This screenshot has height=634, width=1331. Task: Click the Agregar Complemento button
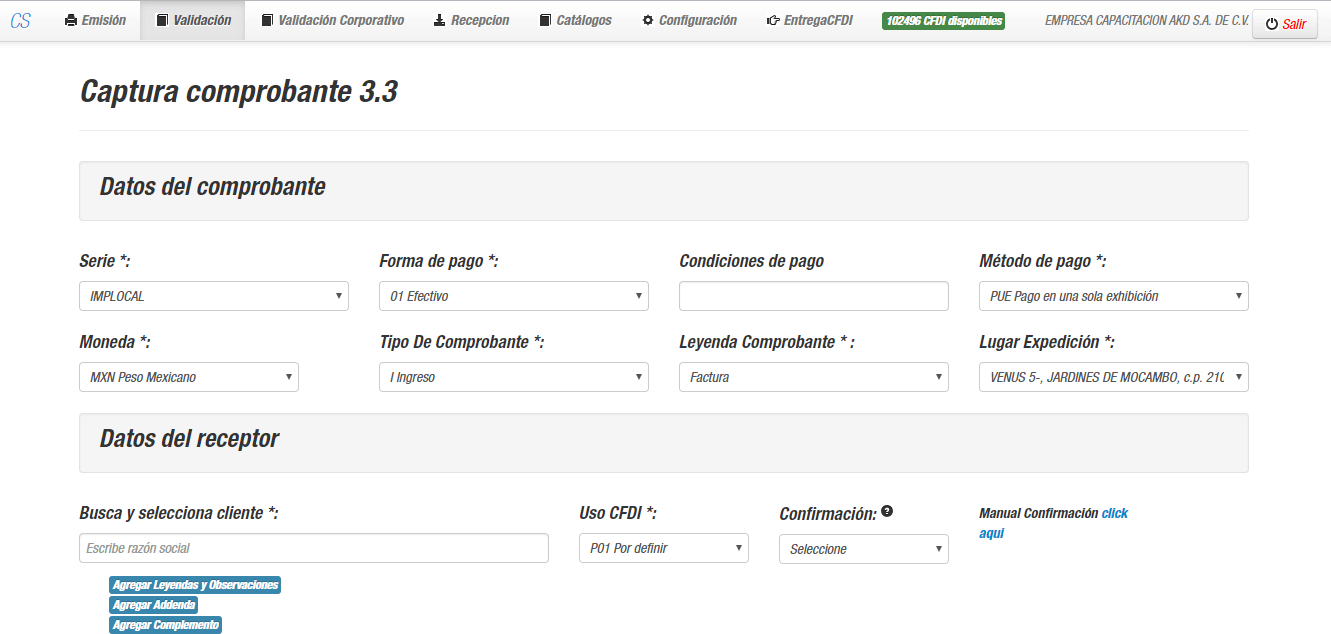(x=165, y=625)
